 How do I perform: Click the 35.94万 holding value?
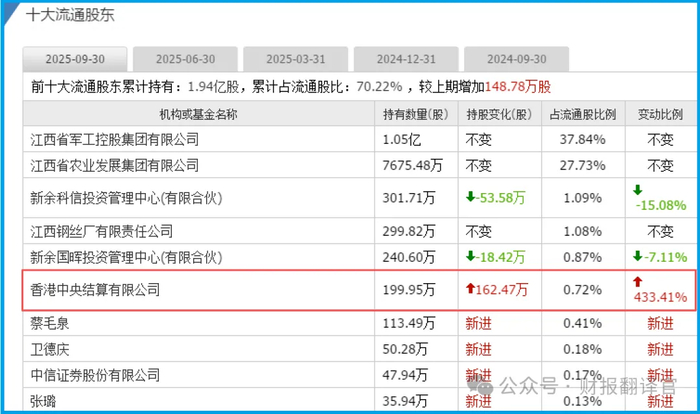405,401
